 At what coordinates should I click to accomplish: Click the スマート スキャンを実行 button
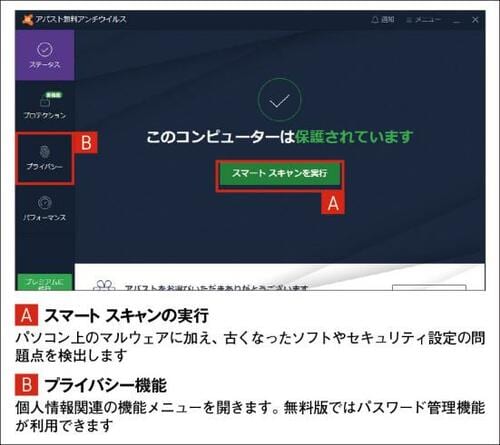[x=279, y=173]
